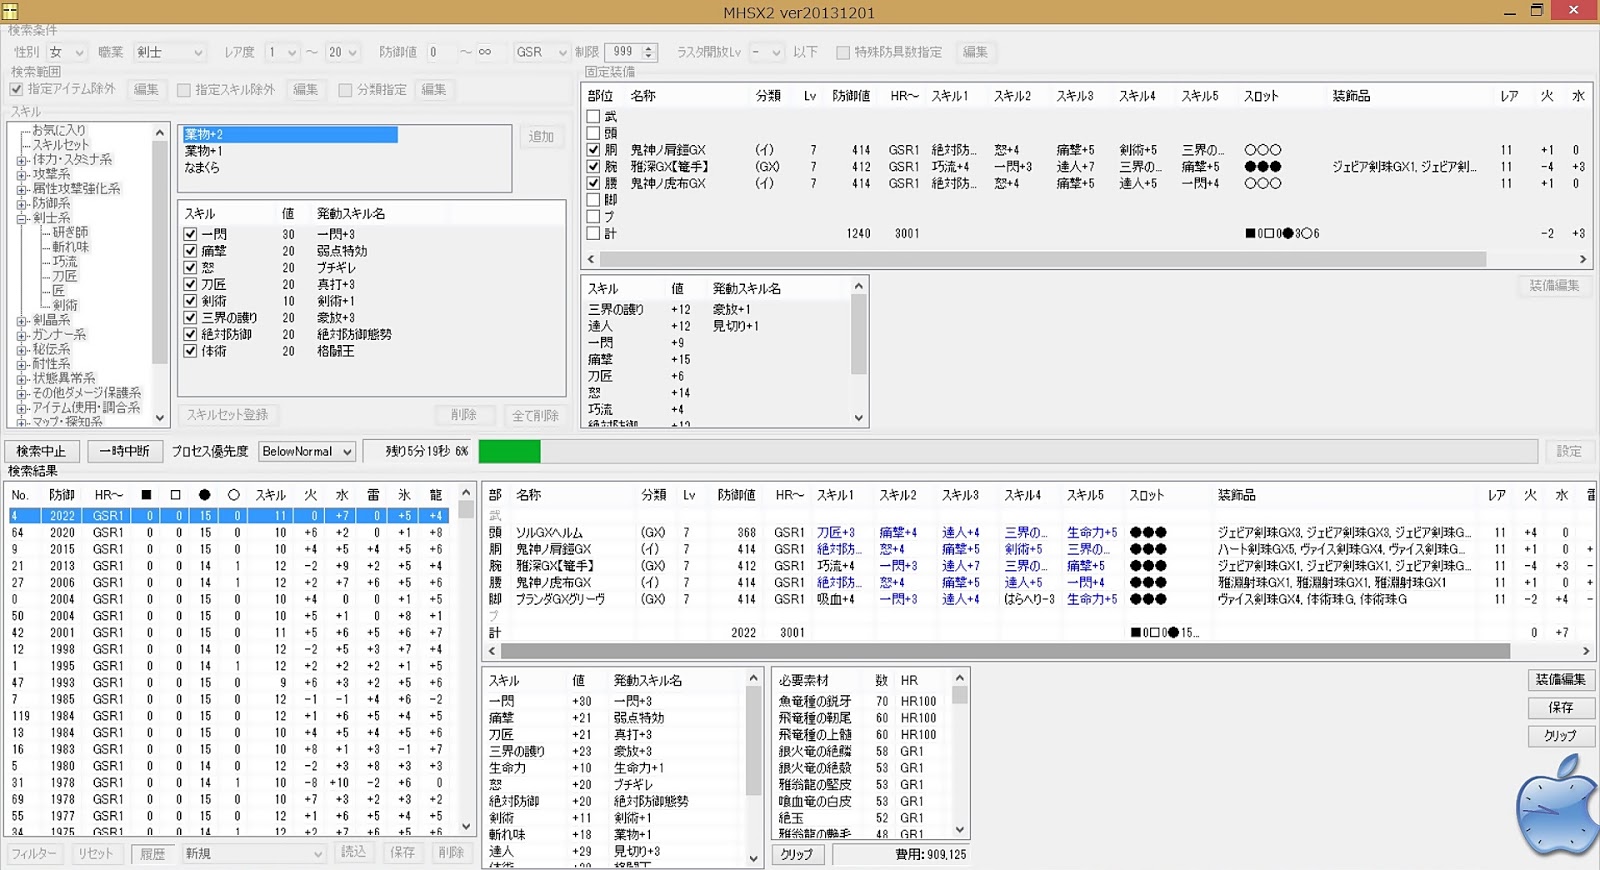1600x870 pixels.
Task: Collapse the 剣士系 tree node
Action: [x=21, y=218]
